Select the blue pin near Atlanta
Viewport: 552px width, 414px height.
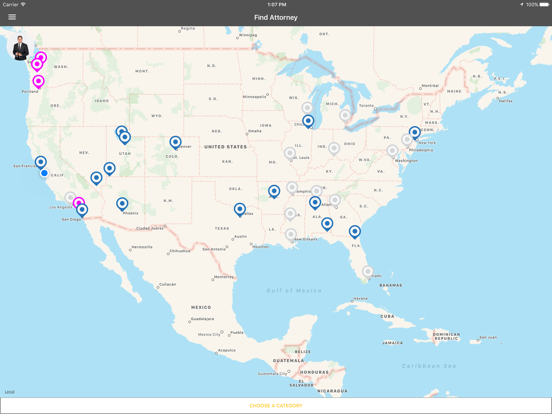(x=315, y=203)
